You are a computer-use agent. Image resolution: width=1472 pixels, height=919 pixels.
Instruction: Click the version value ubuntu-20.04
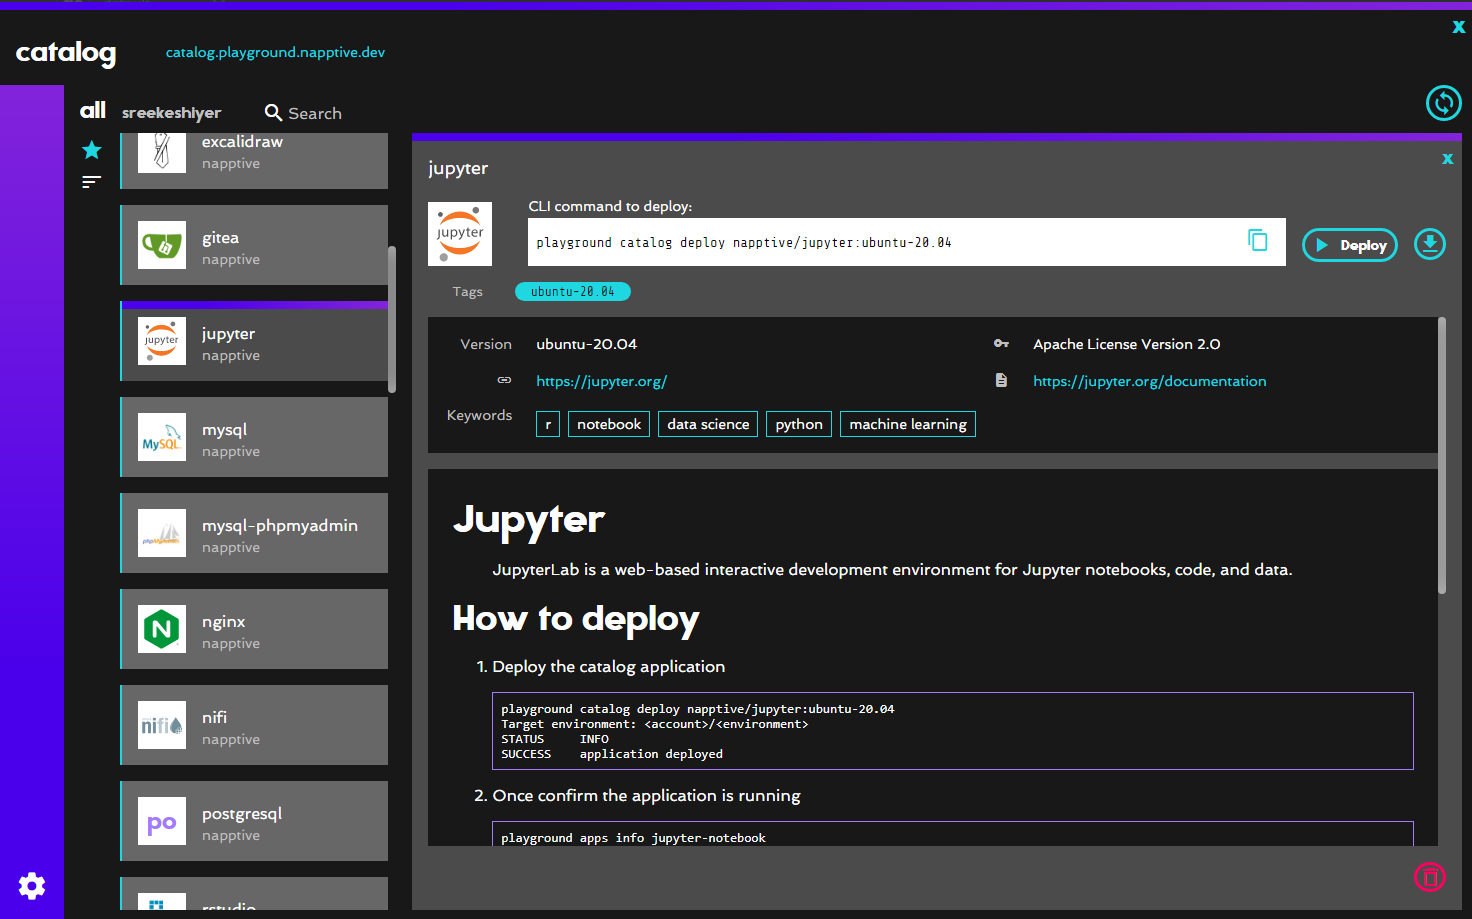[x=586, y=344]
